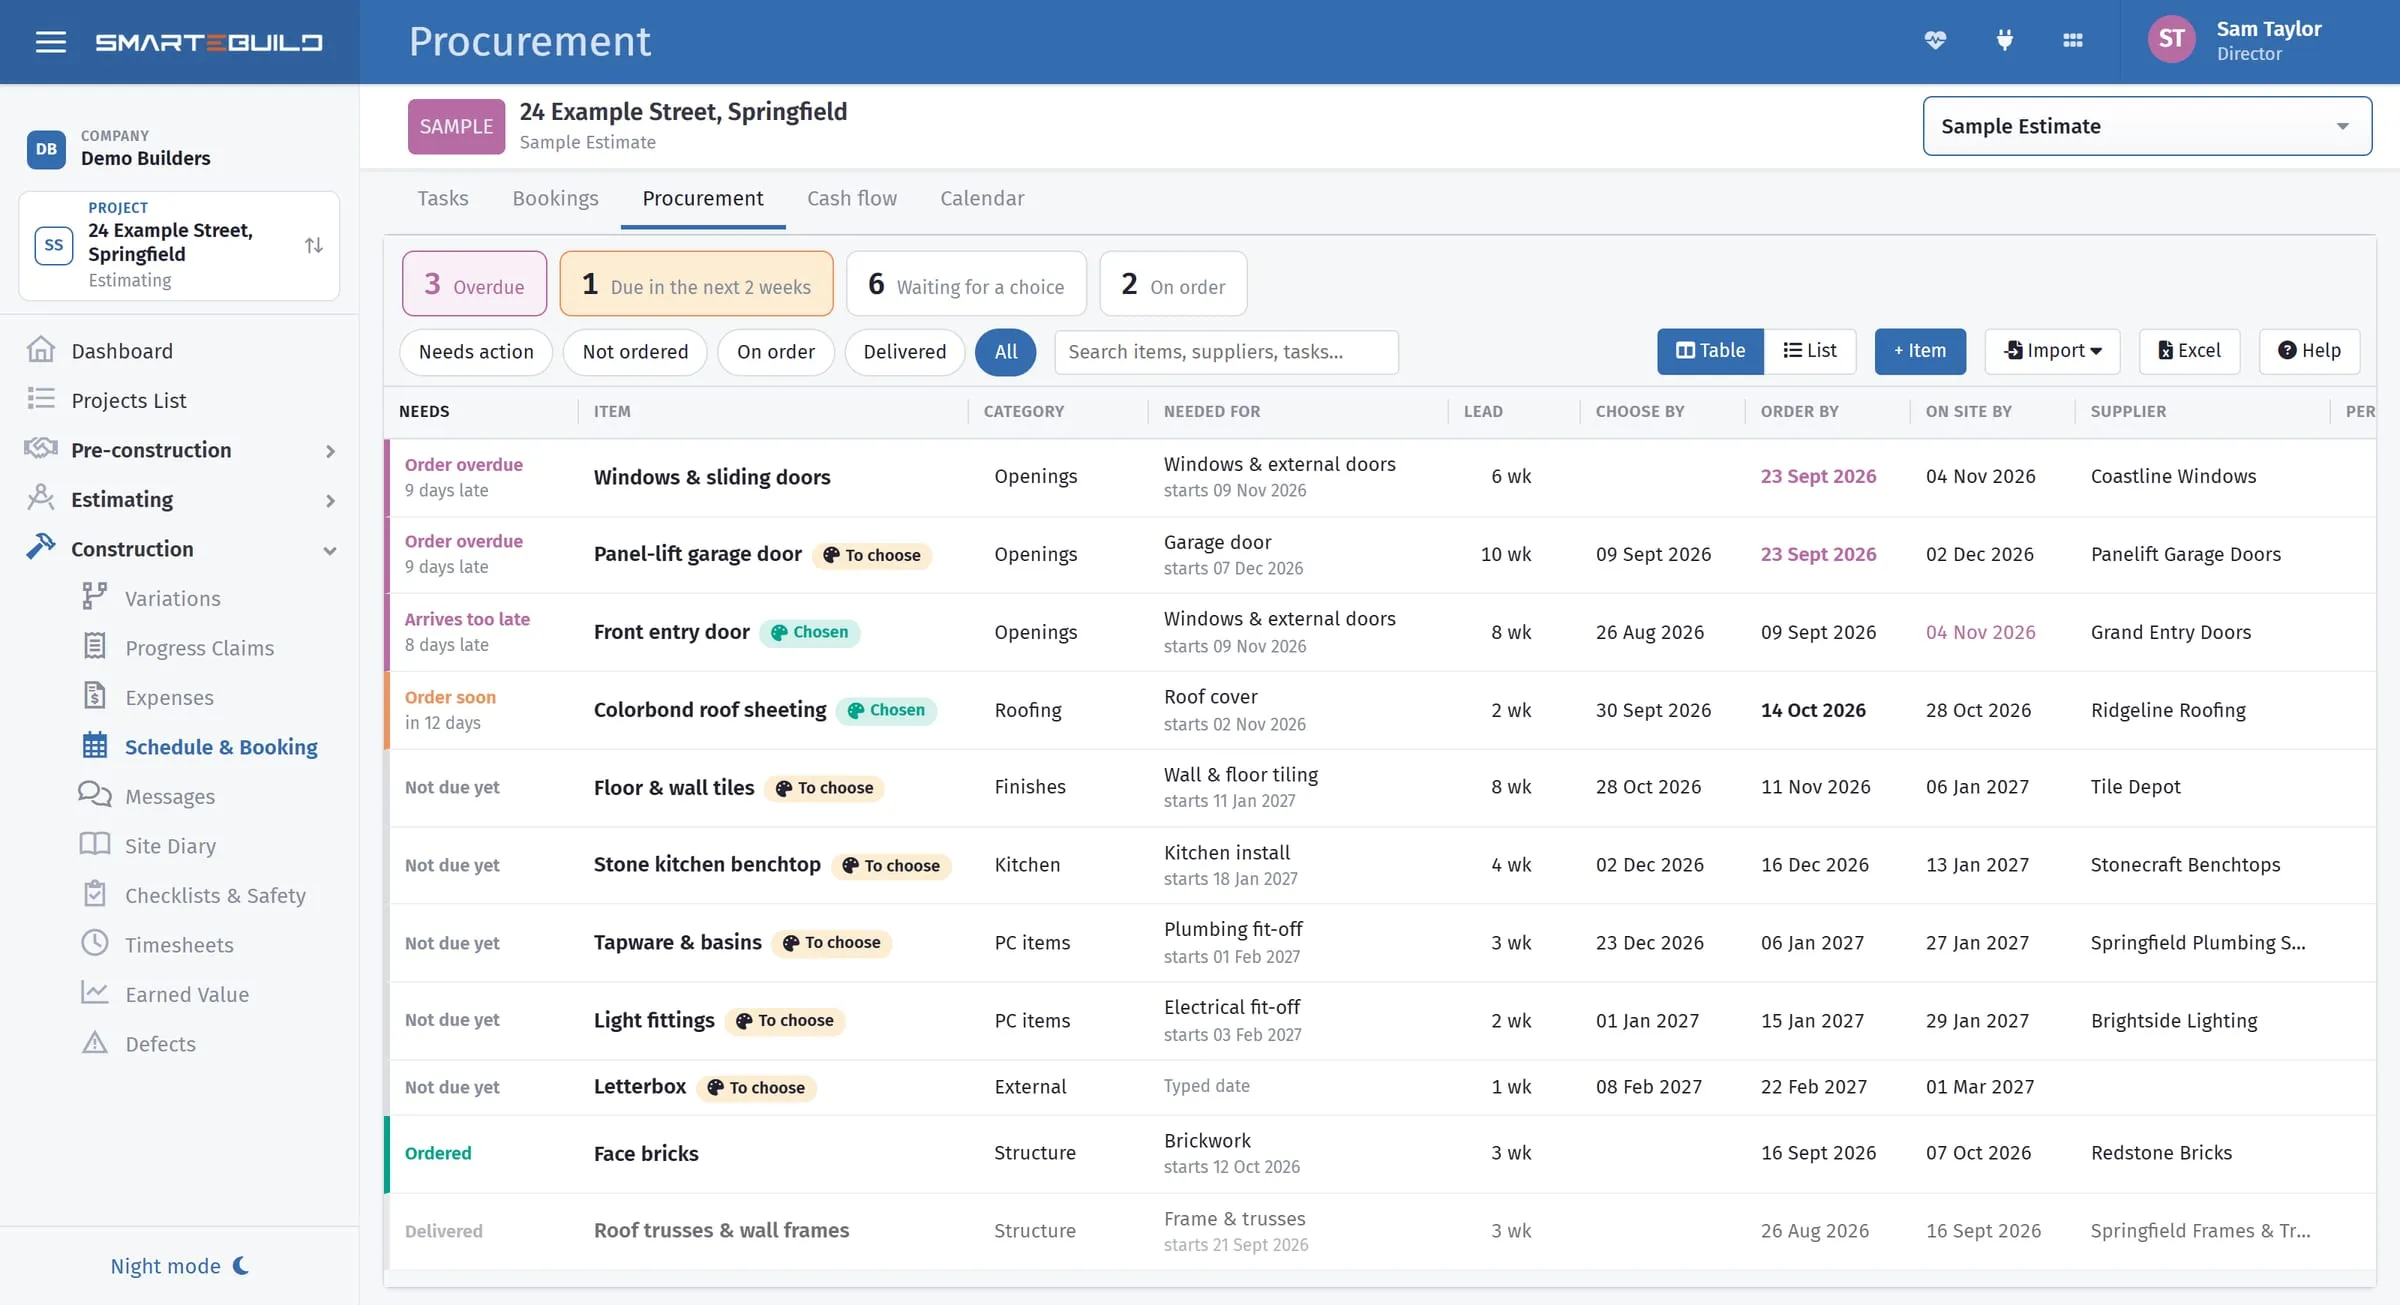Expand Pre-construction section
Viewport: 2400px width, 1305px height.
[180, 450]
